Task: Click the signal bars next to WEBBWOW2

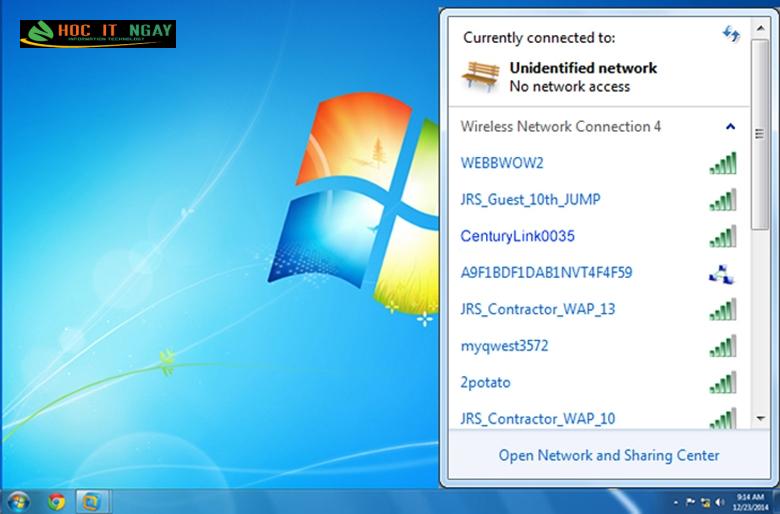Action: [x=722, y=163]
